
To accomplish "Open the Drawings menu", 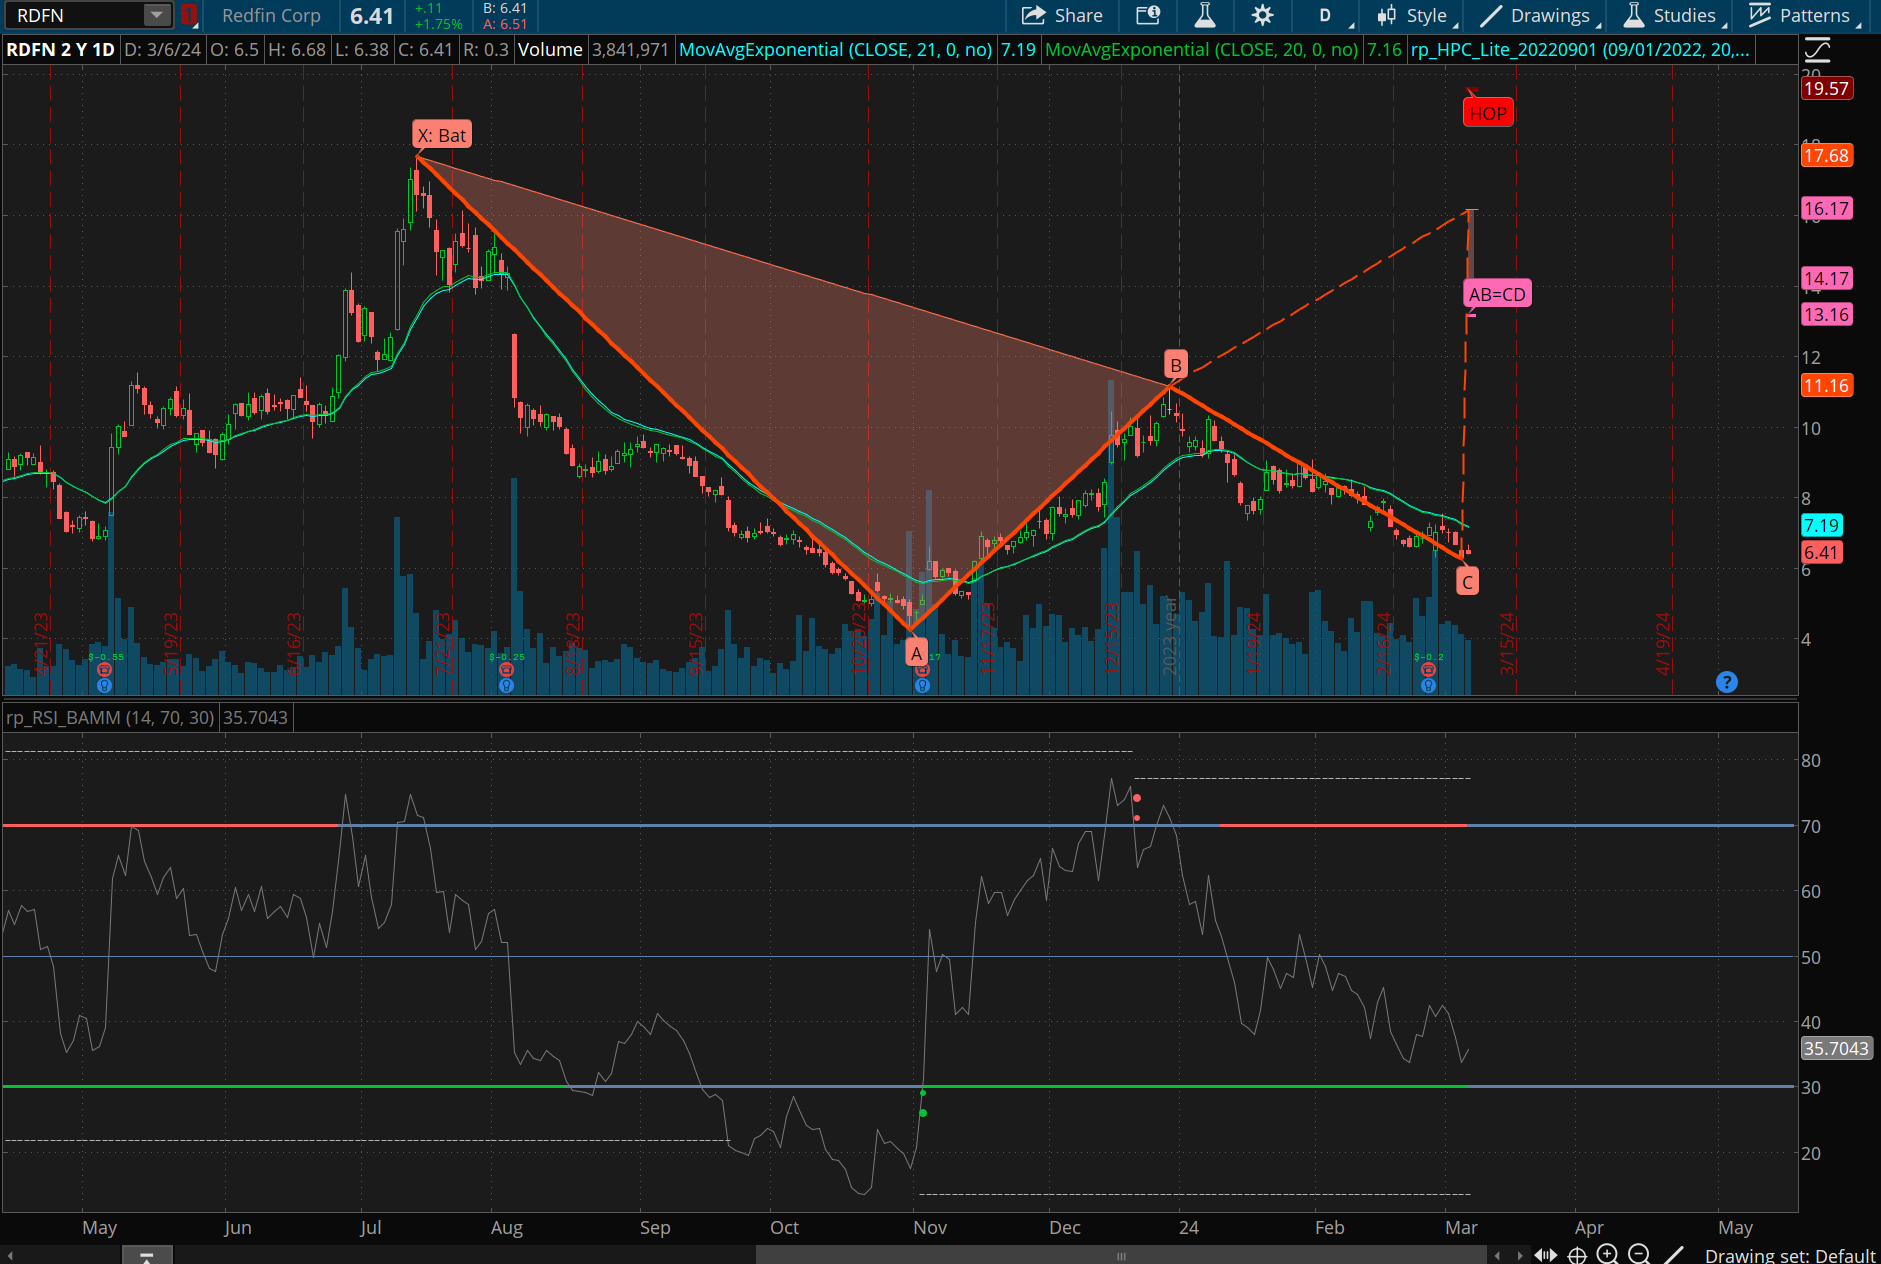I will pos(1537,16).
